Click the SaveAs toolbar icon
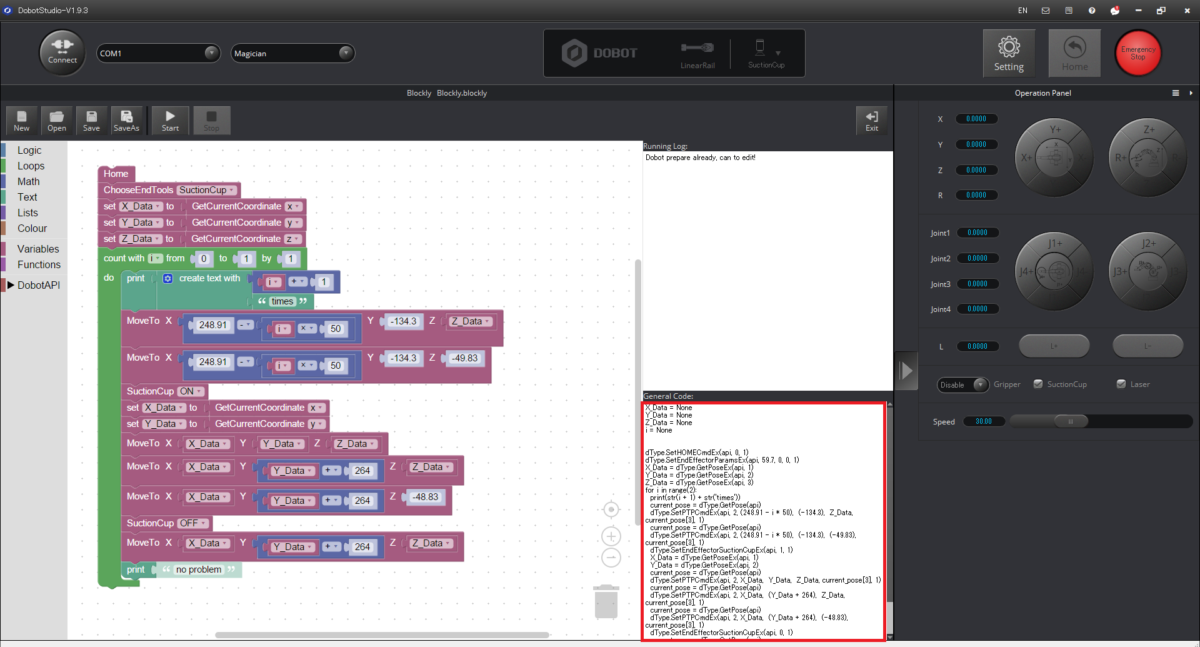This screenshot has width=1200, height=647. [126, 120]
